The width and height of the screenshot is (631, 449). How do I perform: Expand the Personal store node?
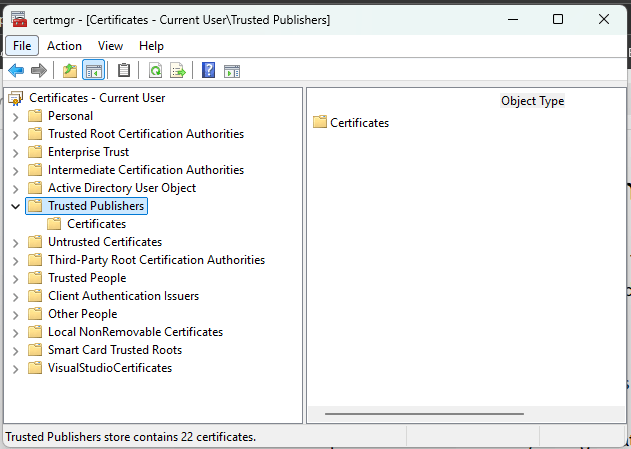pos(15,116)
